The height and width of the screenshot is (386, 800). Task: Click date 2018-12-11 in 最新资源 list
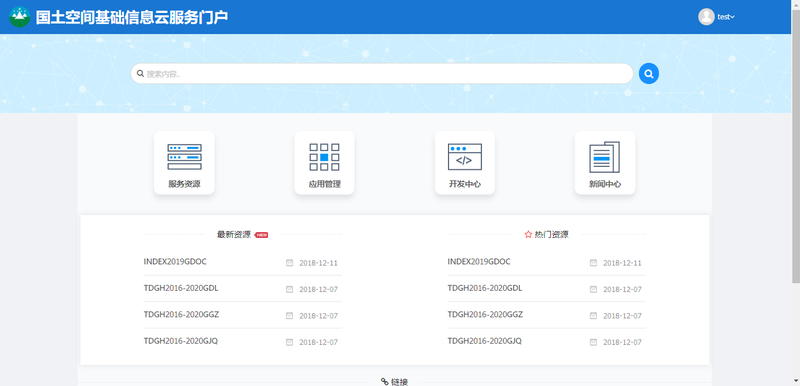pyautogui.click(x=318, y=263)
